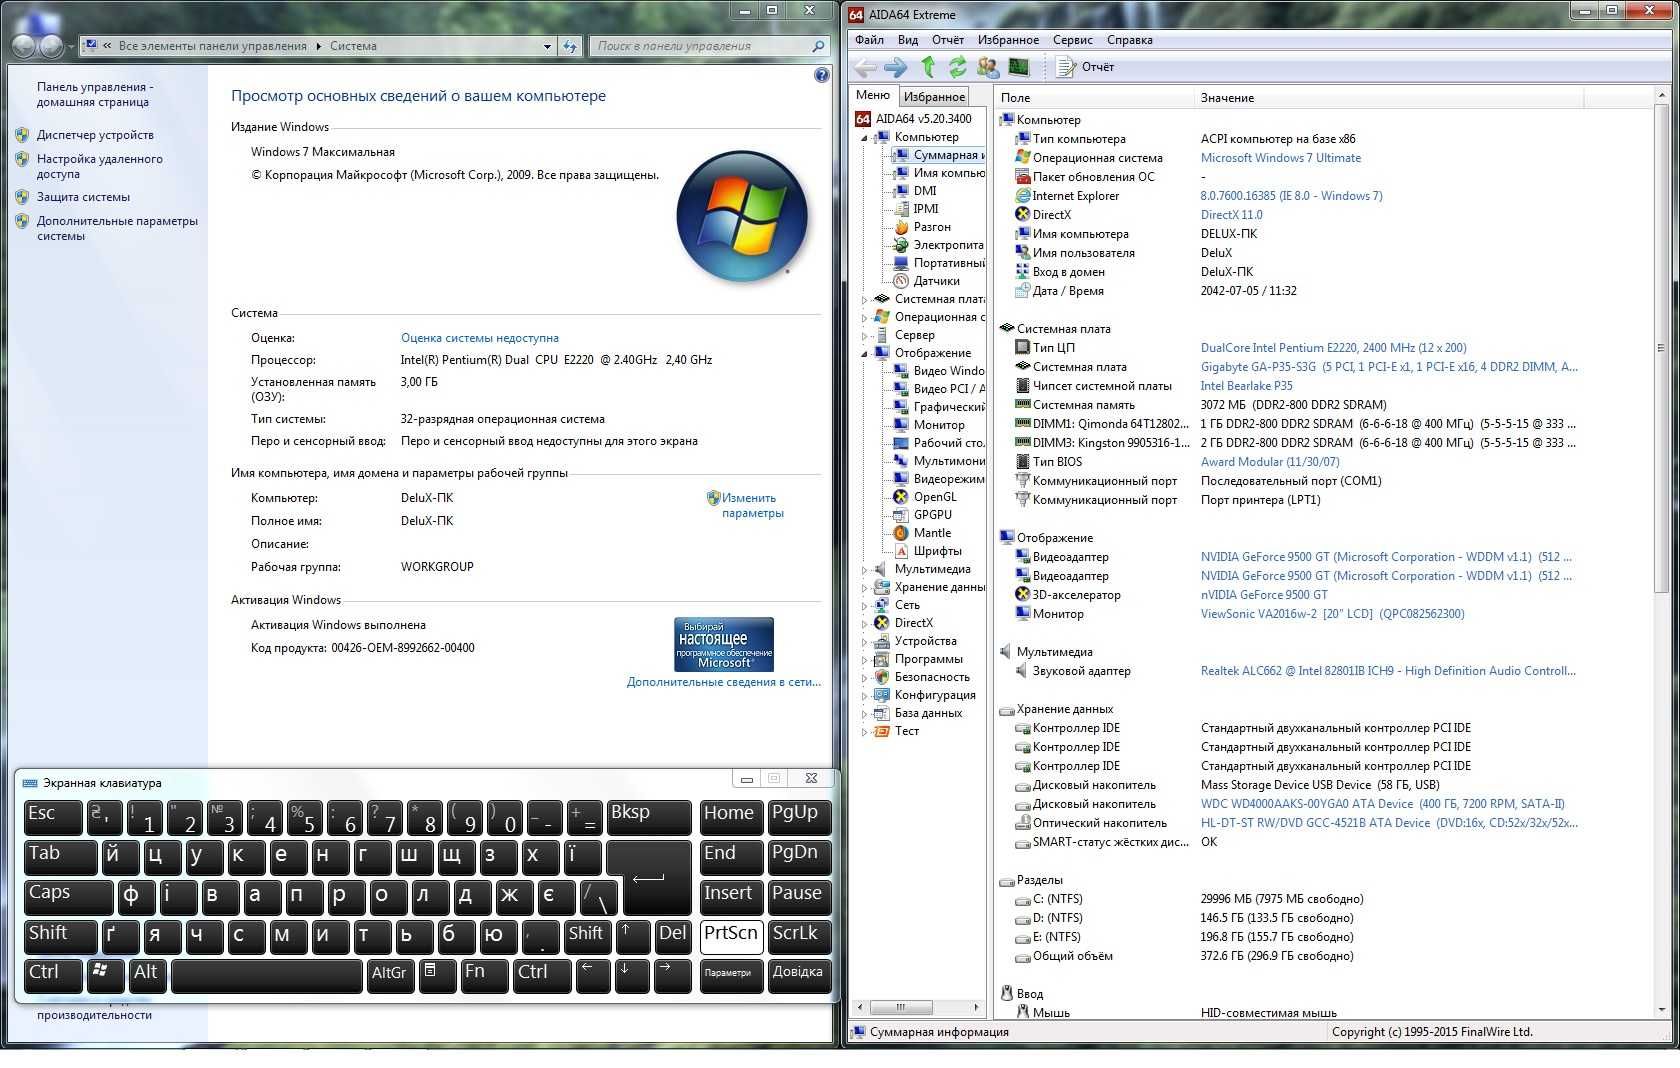The image size is (1680, 1068).
Task: Expand the Хранение данных tree node
Action: [x=865, y=587]
